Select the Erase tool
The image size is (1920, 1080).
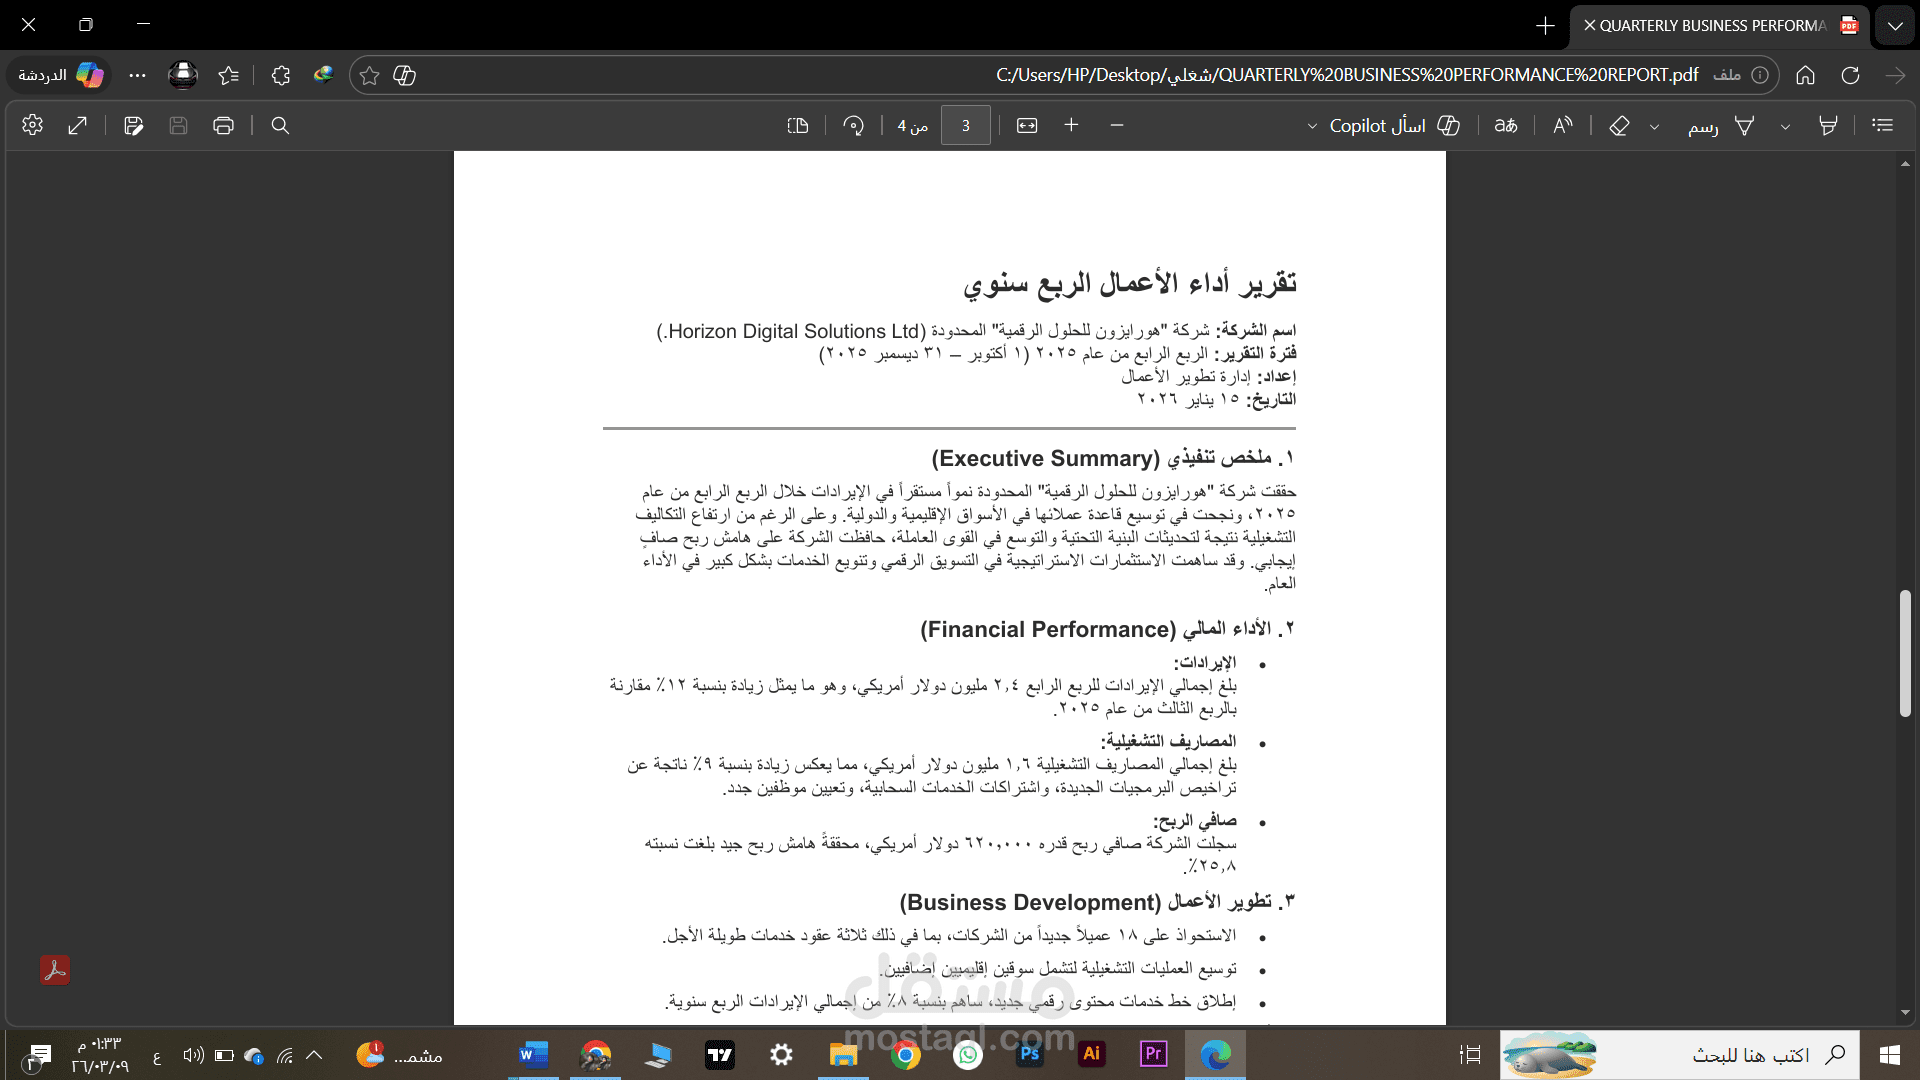click(x=1619, y=125)
